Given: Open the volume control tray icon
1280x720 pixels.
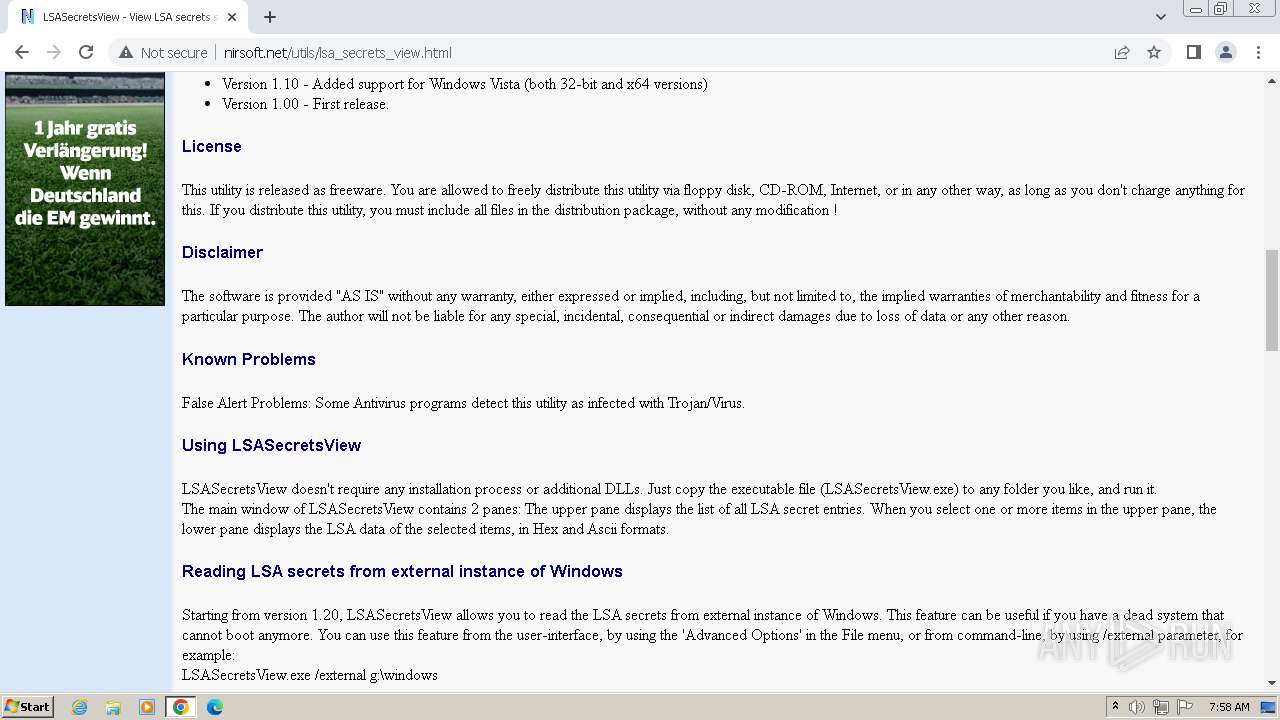Looking at the screenshot, I should [x=1137, y=707].
